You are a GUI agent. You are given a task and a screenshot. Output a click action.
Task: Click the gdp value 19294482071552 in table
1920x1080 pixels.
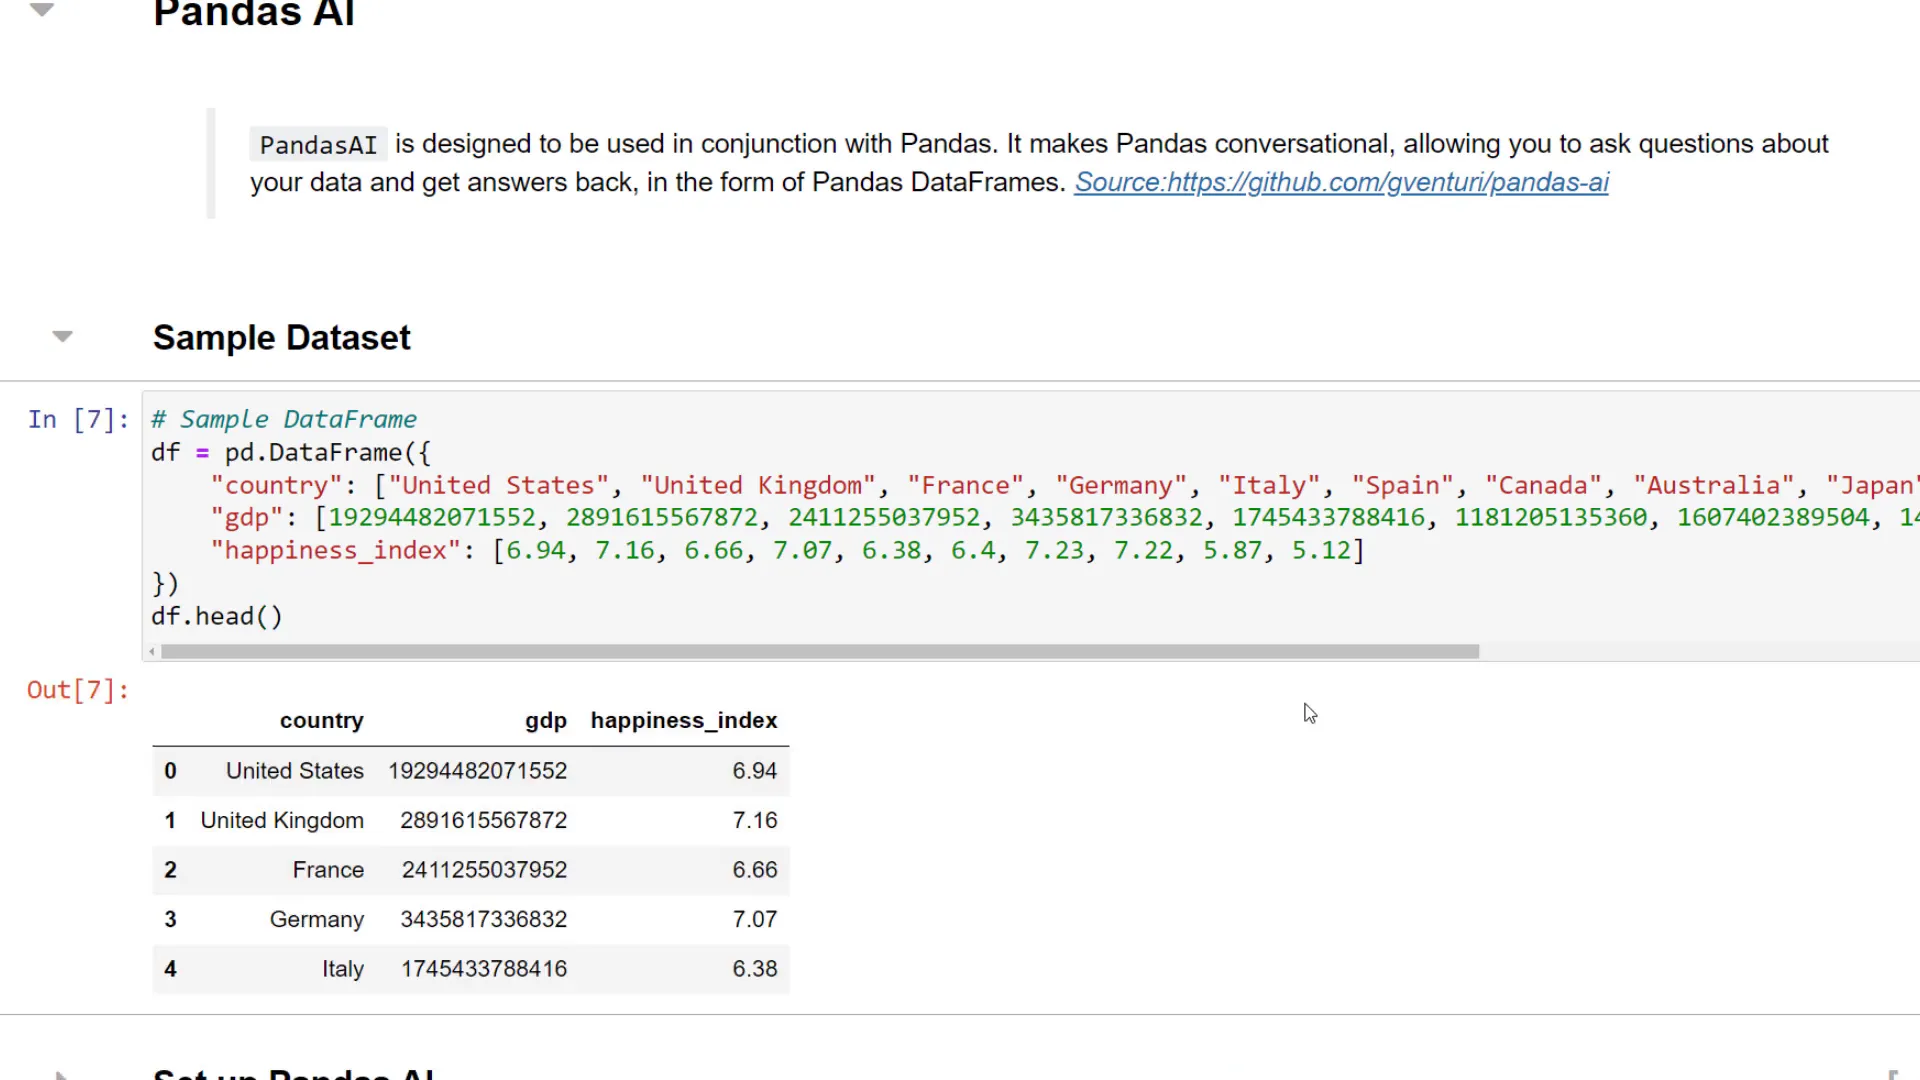pos(477,771)
